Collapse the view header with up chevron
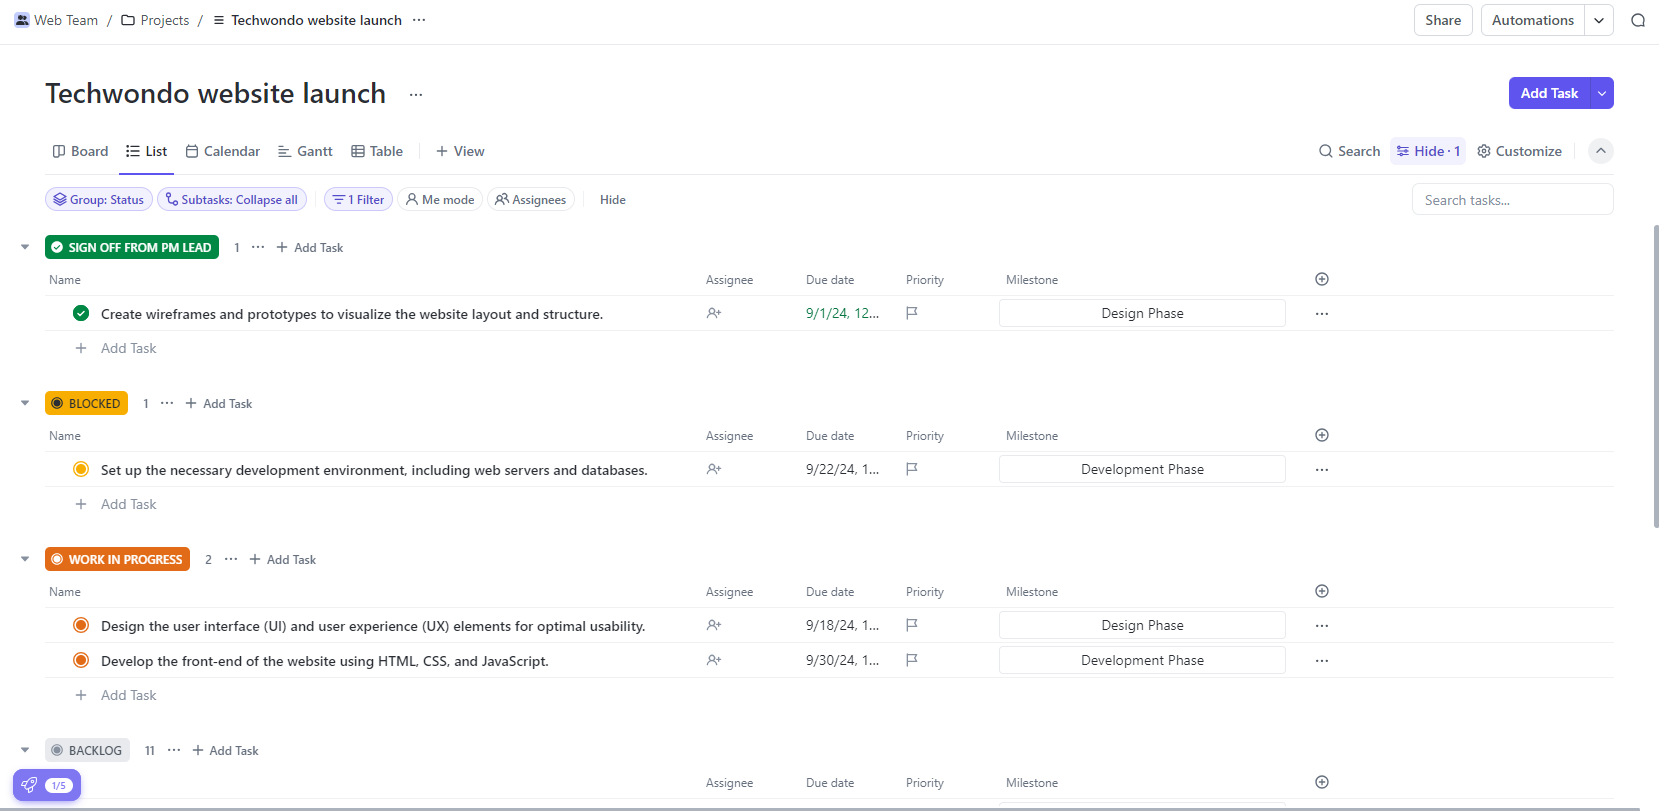Image resolution: width=1659 pixels, height=811 pixels. 1601,151
